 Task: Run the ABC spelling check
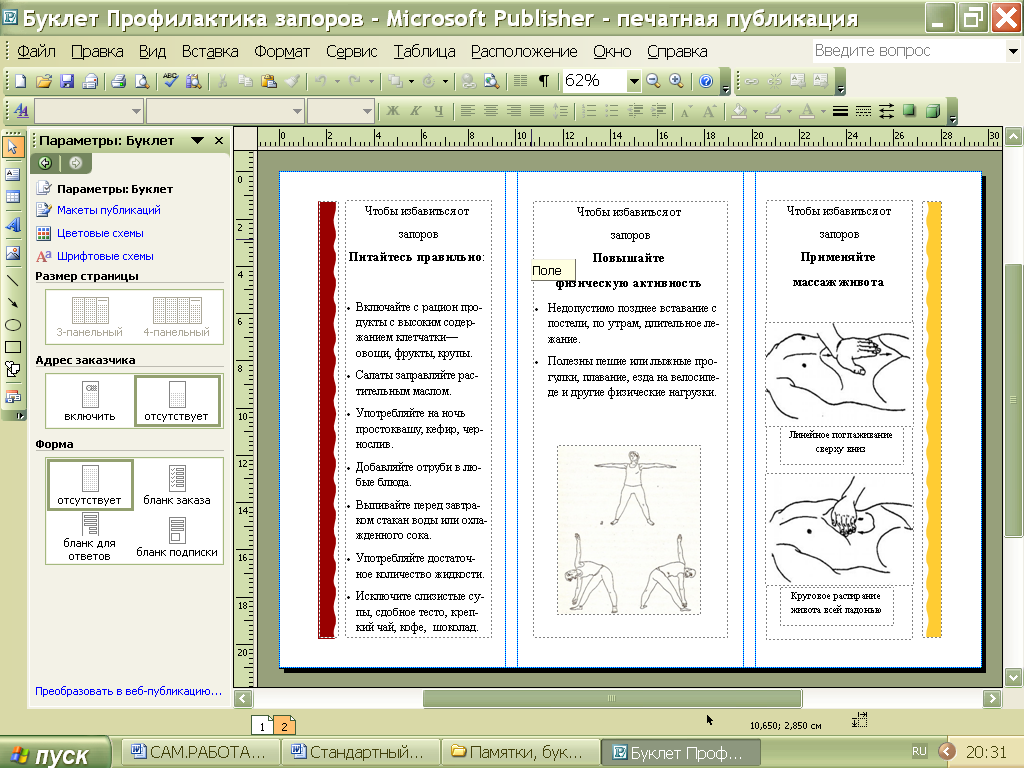point(170,81)
